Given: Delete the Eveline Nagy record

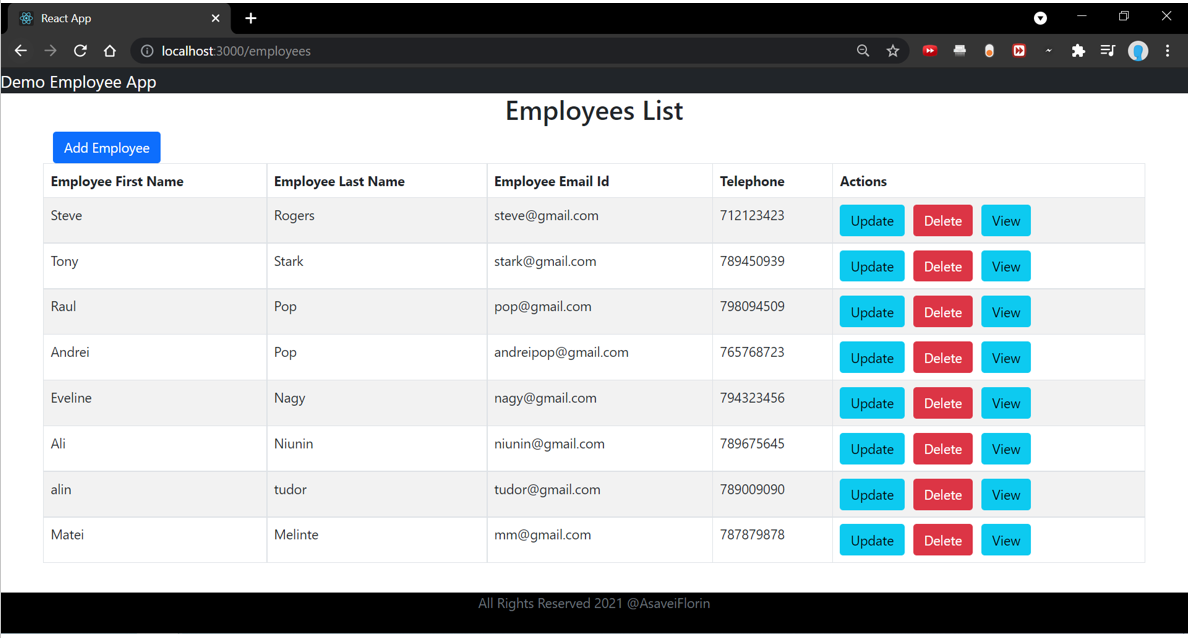Looking at the screenshot, I should pyautogui.click(x=943, y=404).
